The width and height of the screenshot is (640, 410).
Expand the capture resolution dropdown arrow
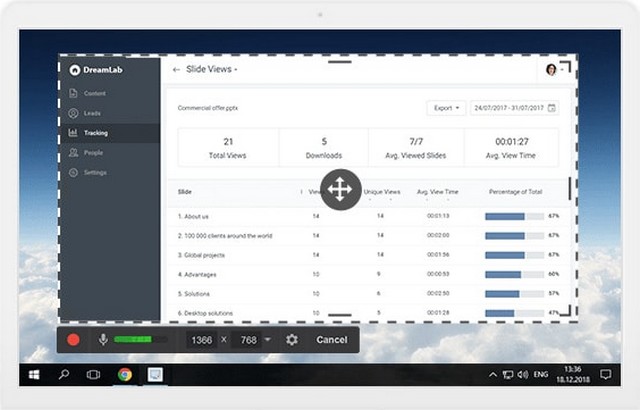click(x=268, y=340)
